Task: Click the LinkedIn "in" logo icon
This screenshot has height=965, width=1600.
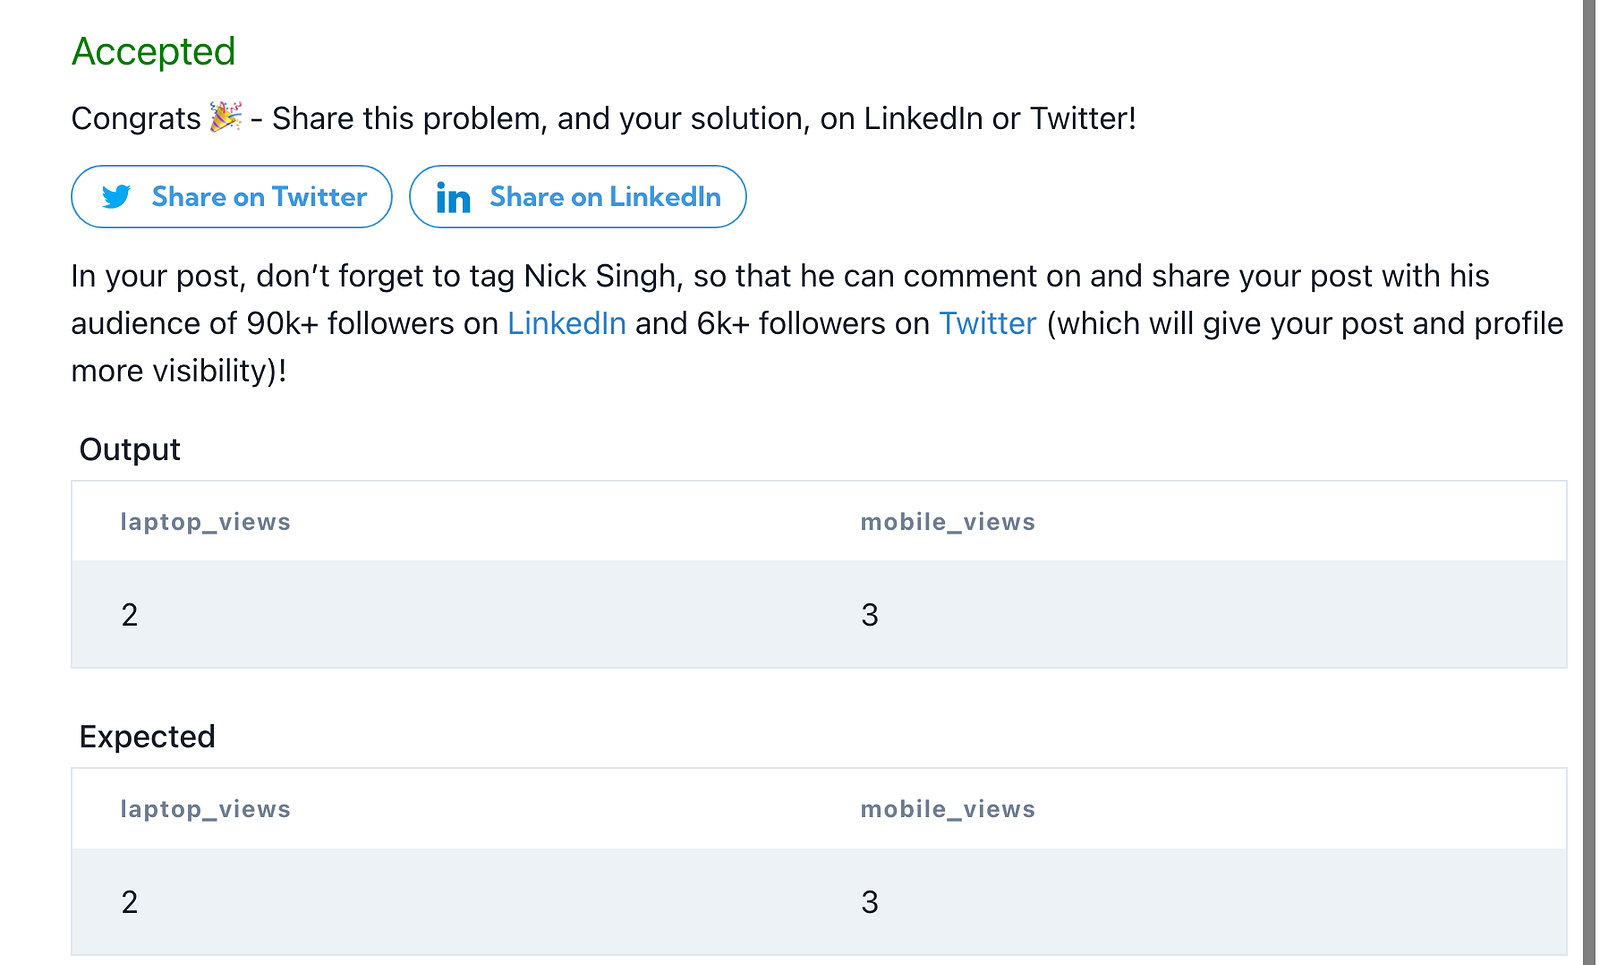Action: coord(453,198)
